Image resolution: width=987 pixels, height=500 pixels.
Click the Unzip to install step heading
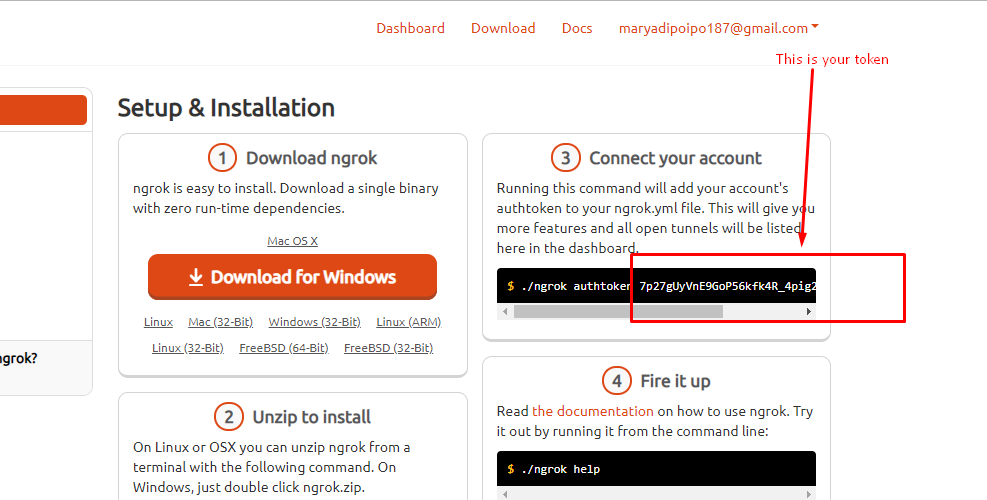[x=312, y=417]
